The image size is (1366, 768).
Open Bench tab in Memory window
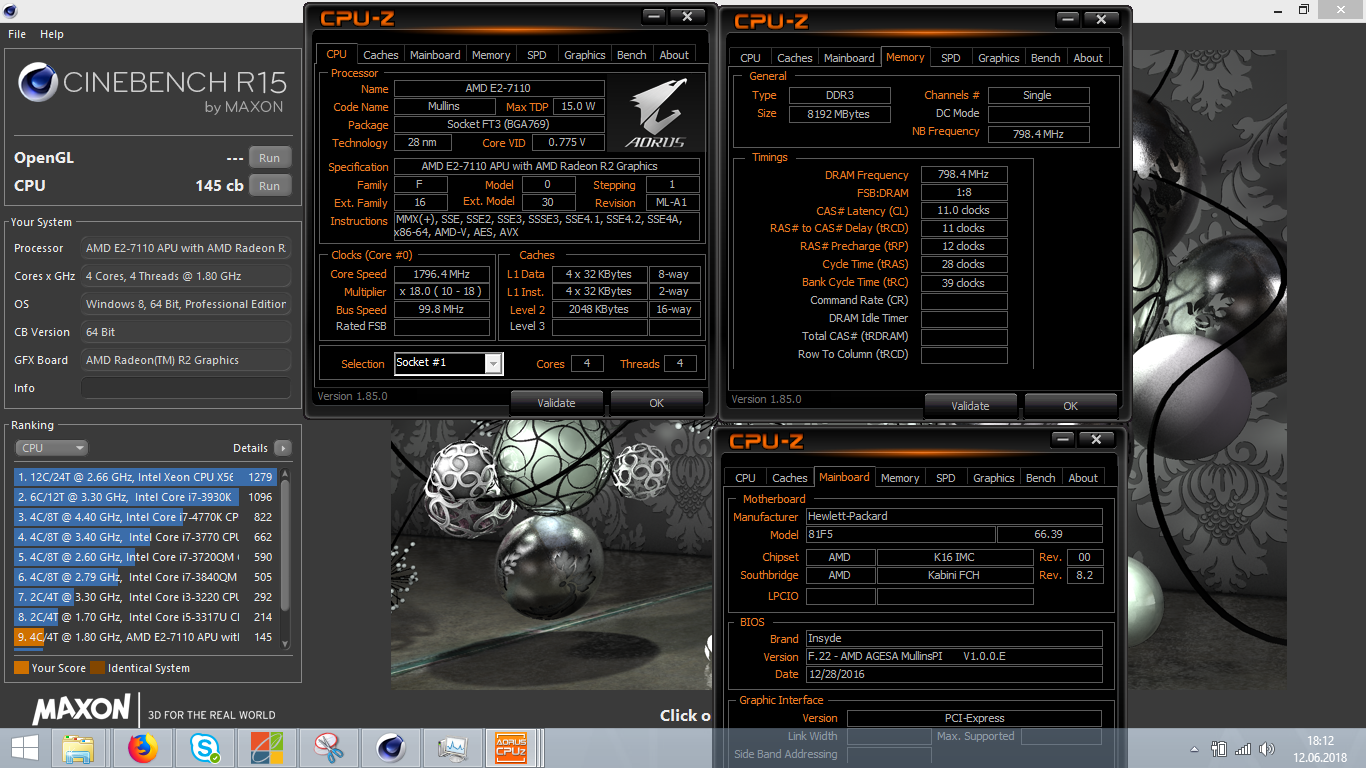(1045, 58)
